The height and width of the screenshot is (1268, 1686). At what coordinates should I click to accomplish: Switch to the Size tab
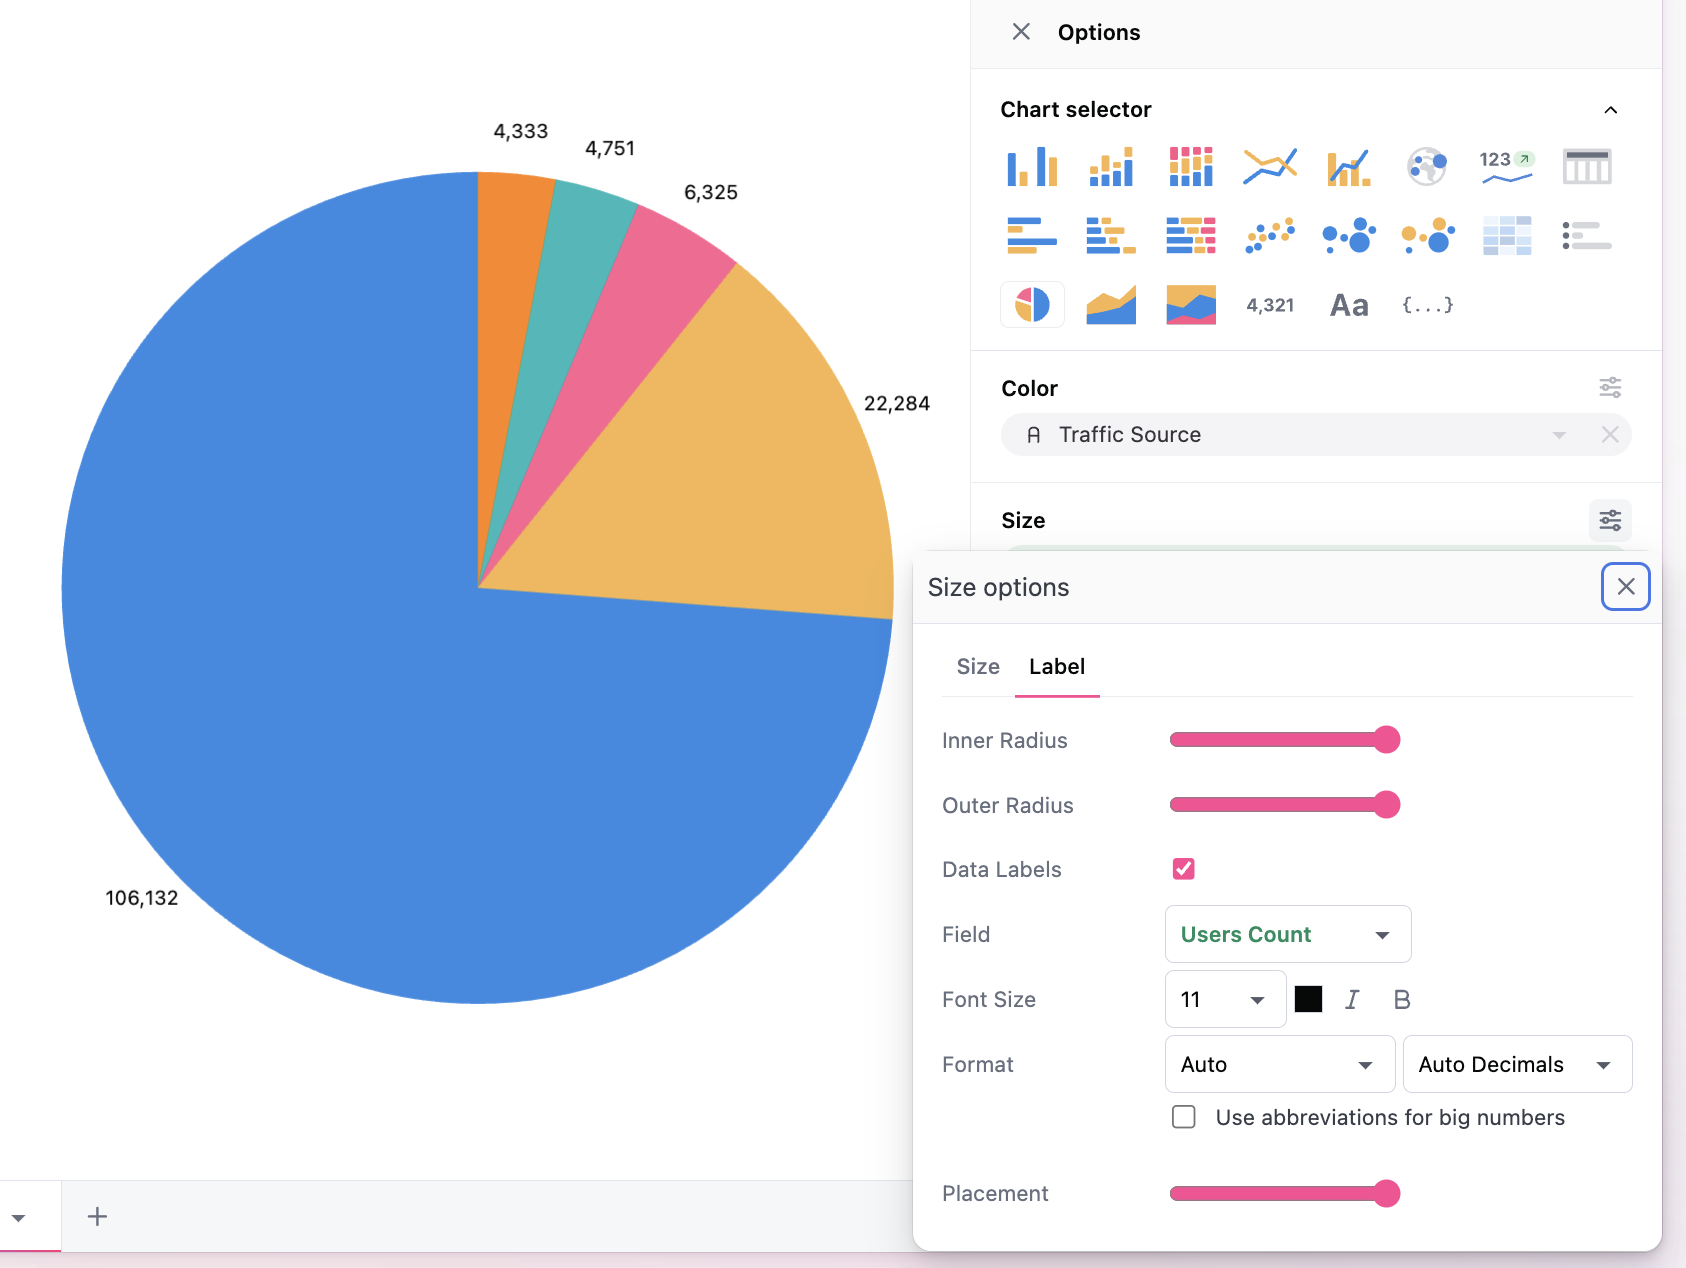click(x=977, y=667)
